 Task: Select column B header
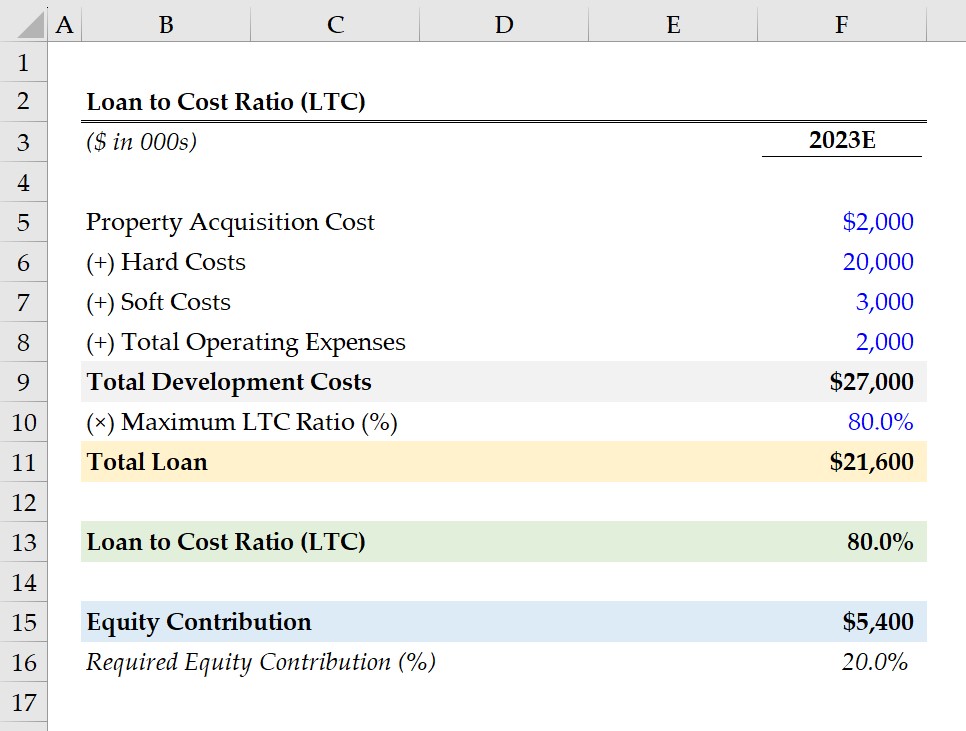click(x=166, y=25)
